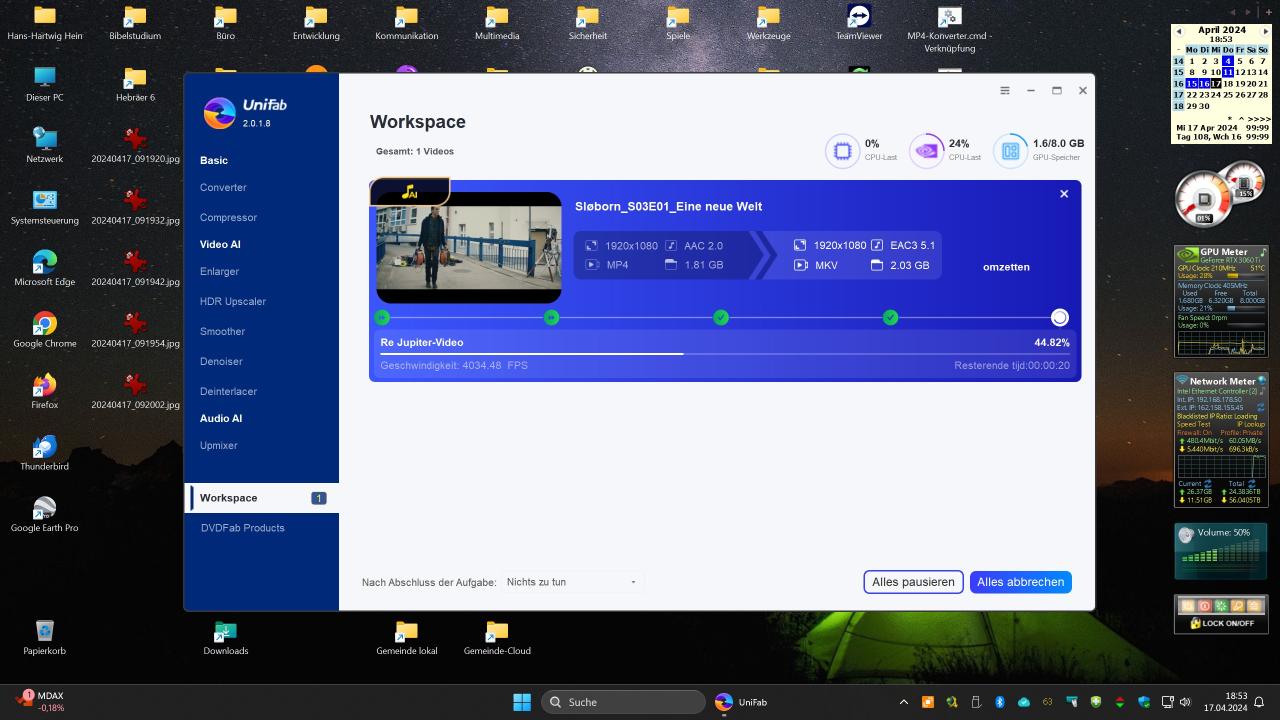Viewport: 1280px width, 720px height.
Task: Click the fourth green checkmark step
Action: pyautogui.click(x=891, y=317)
